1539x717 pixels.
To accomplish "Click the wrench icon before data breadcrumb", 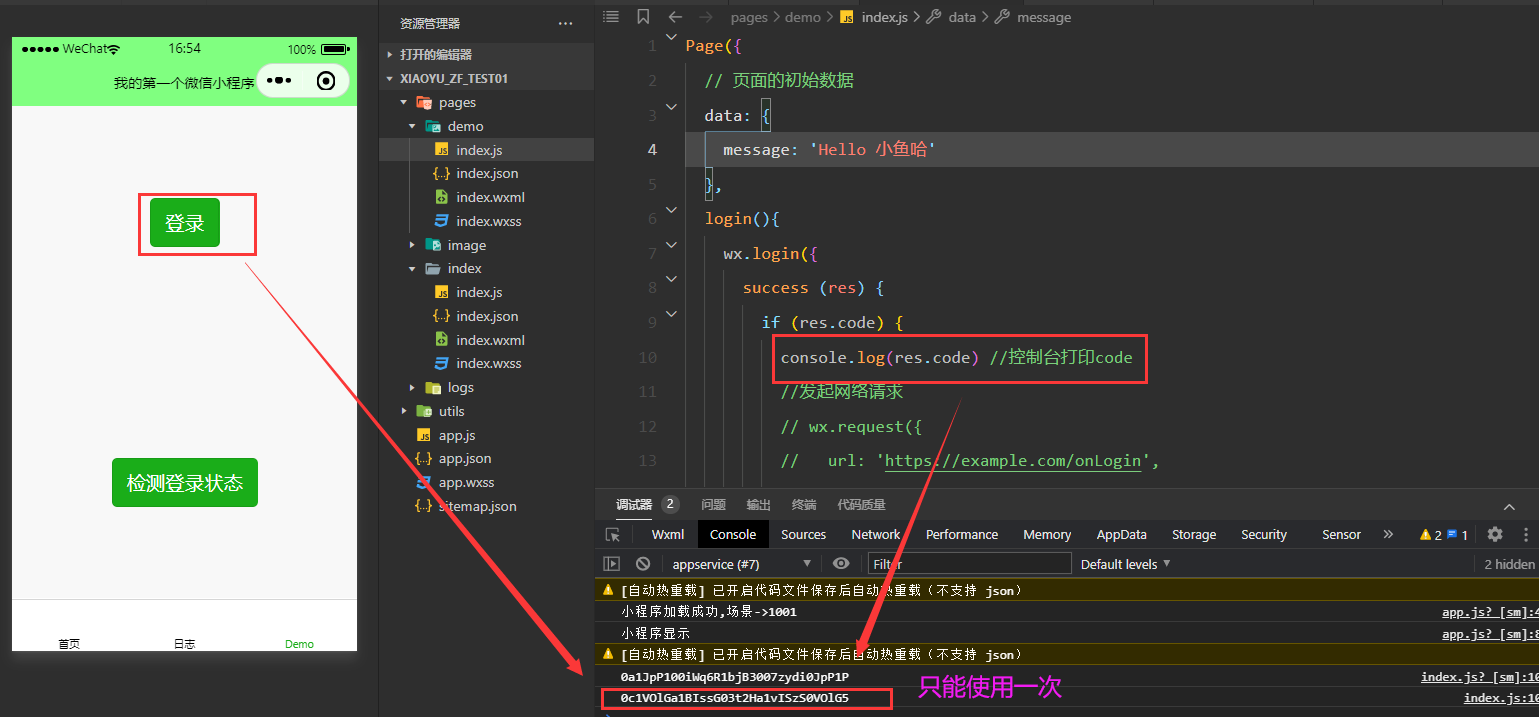I will pyautogui.click(x=934, y=17).
